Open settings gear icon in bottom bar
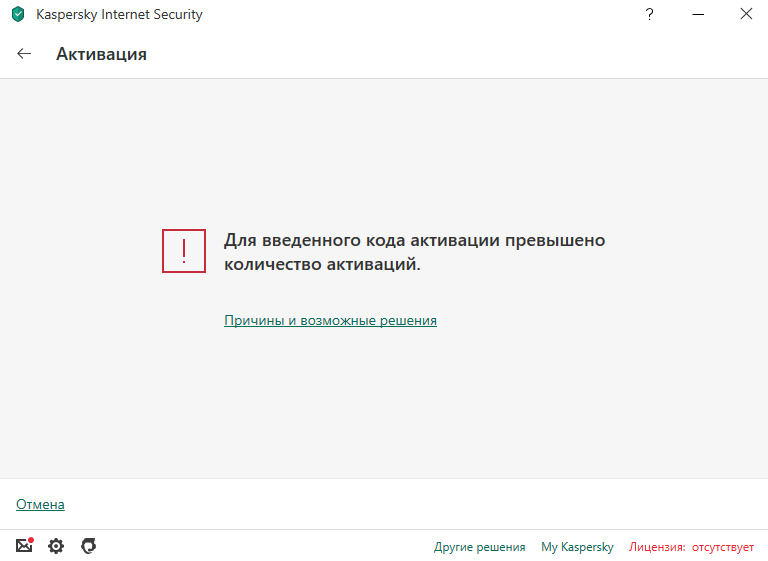This screenshot has height=561, width=768. [56, 545]
